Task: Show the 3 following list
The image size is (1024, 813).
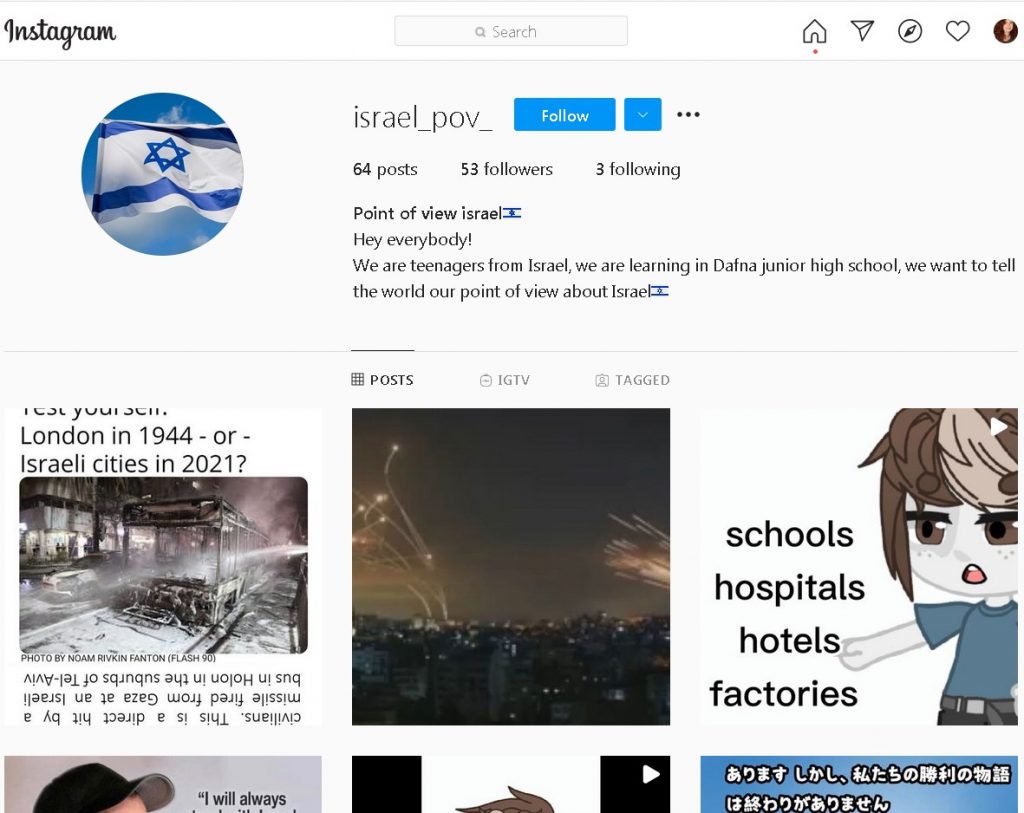Action: (638, 169)
